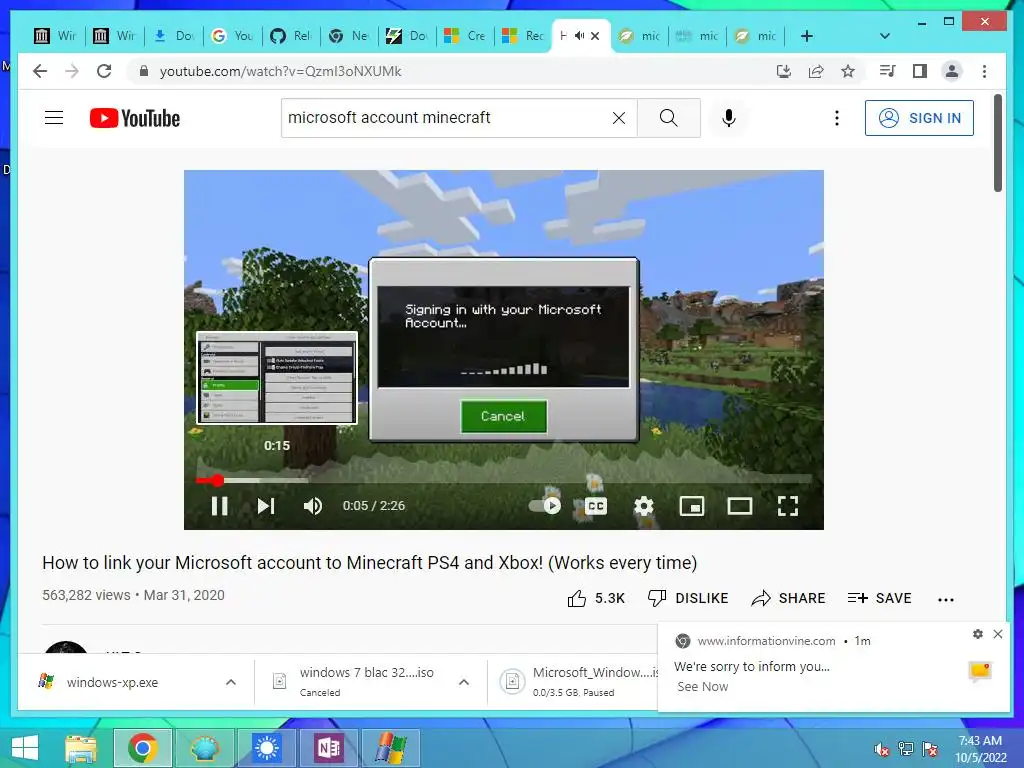Enter full screen mode
This screenshot has height=768, width=1024.
tap(788, 506)
